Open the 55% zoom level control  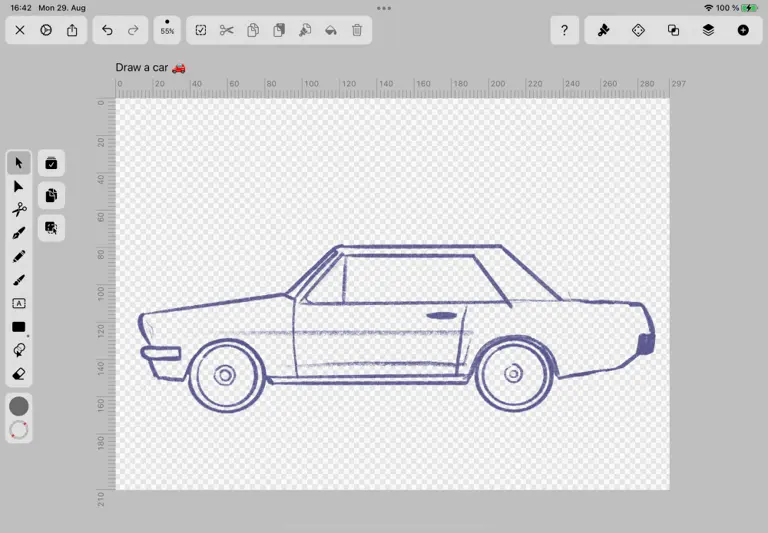(x=167, y=30)
